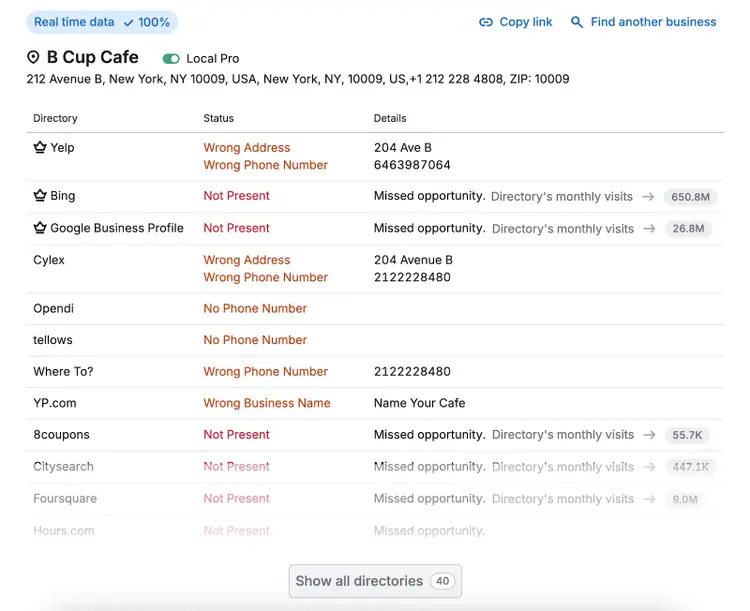Select the Foursquare directory name

click(65, 499)
